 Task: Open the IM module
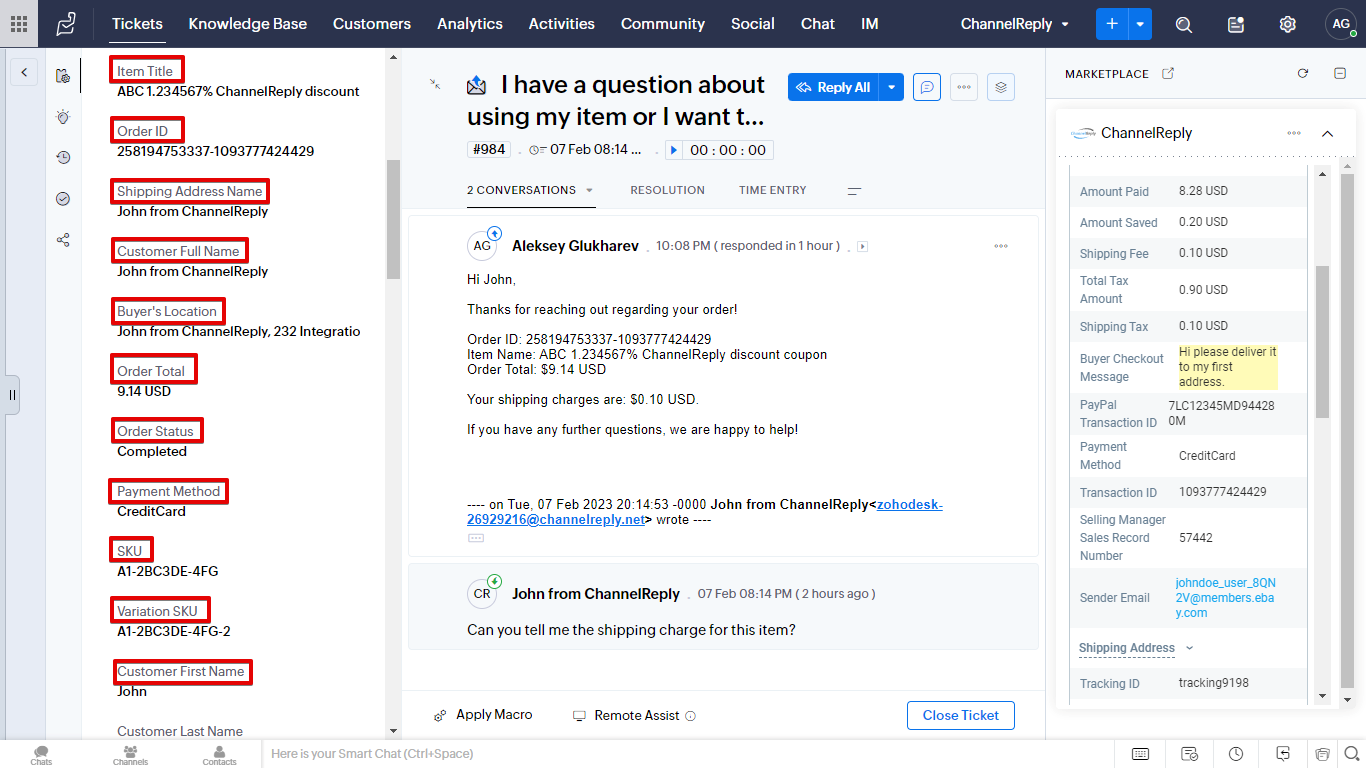[870, 24]
